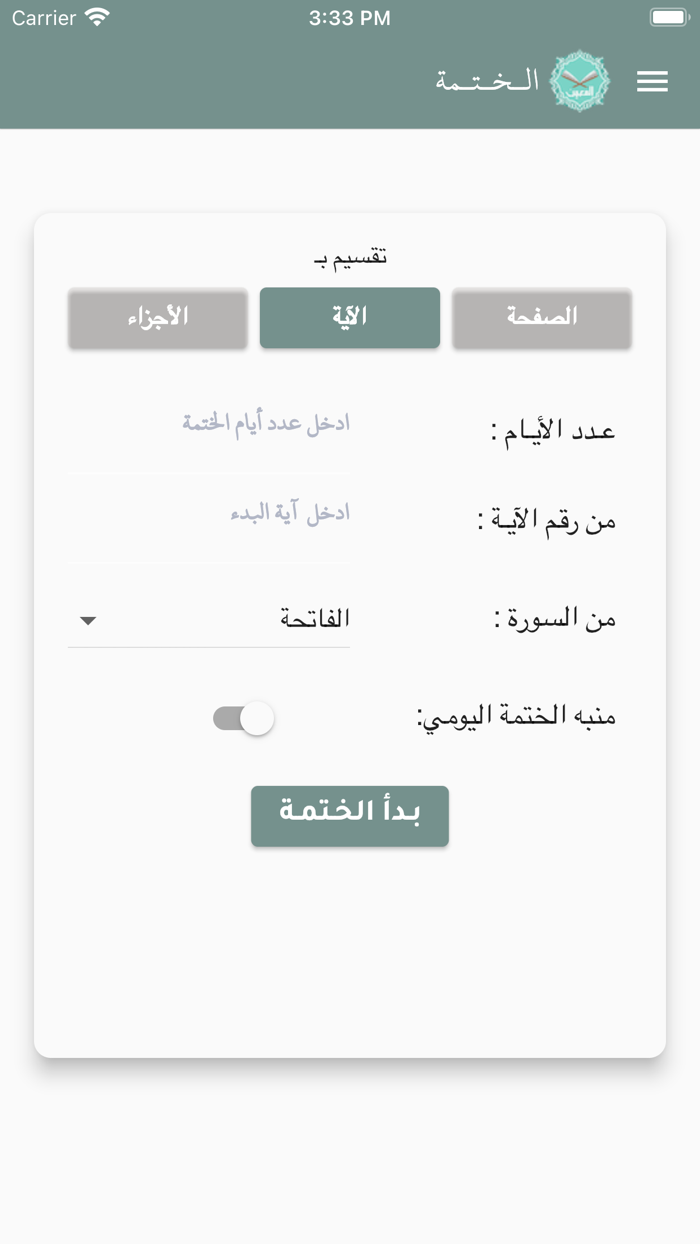Keep the الآية tab selected

click(349, 318)
